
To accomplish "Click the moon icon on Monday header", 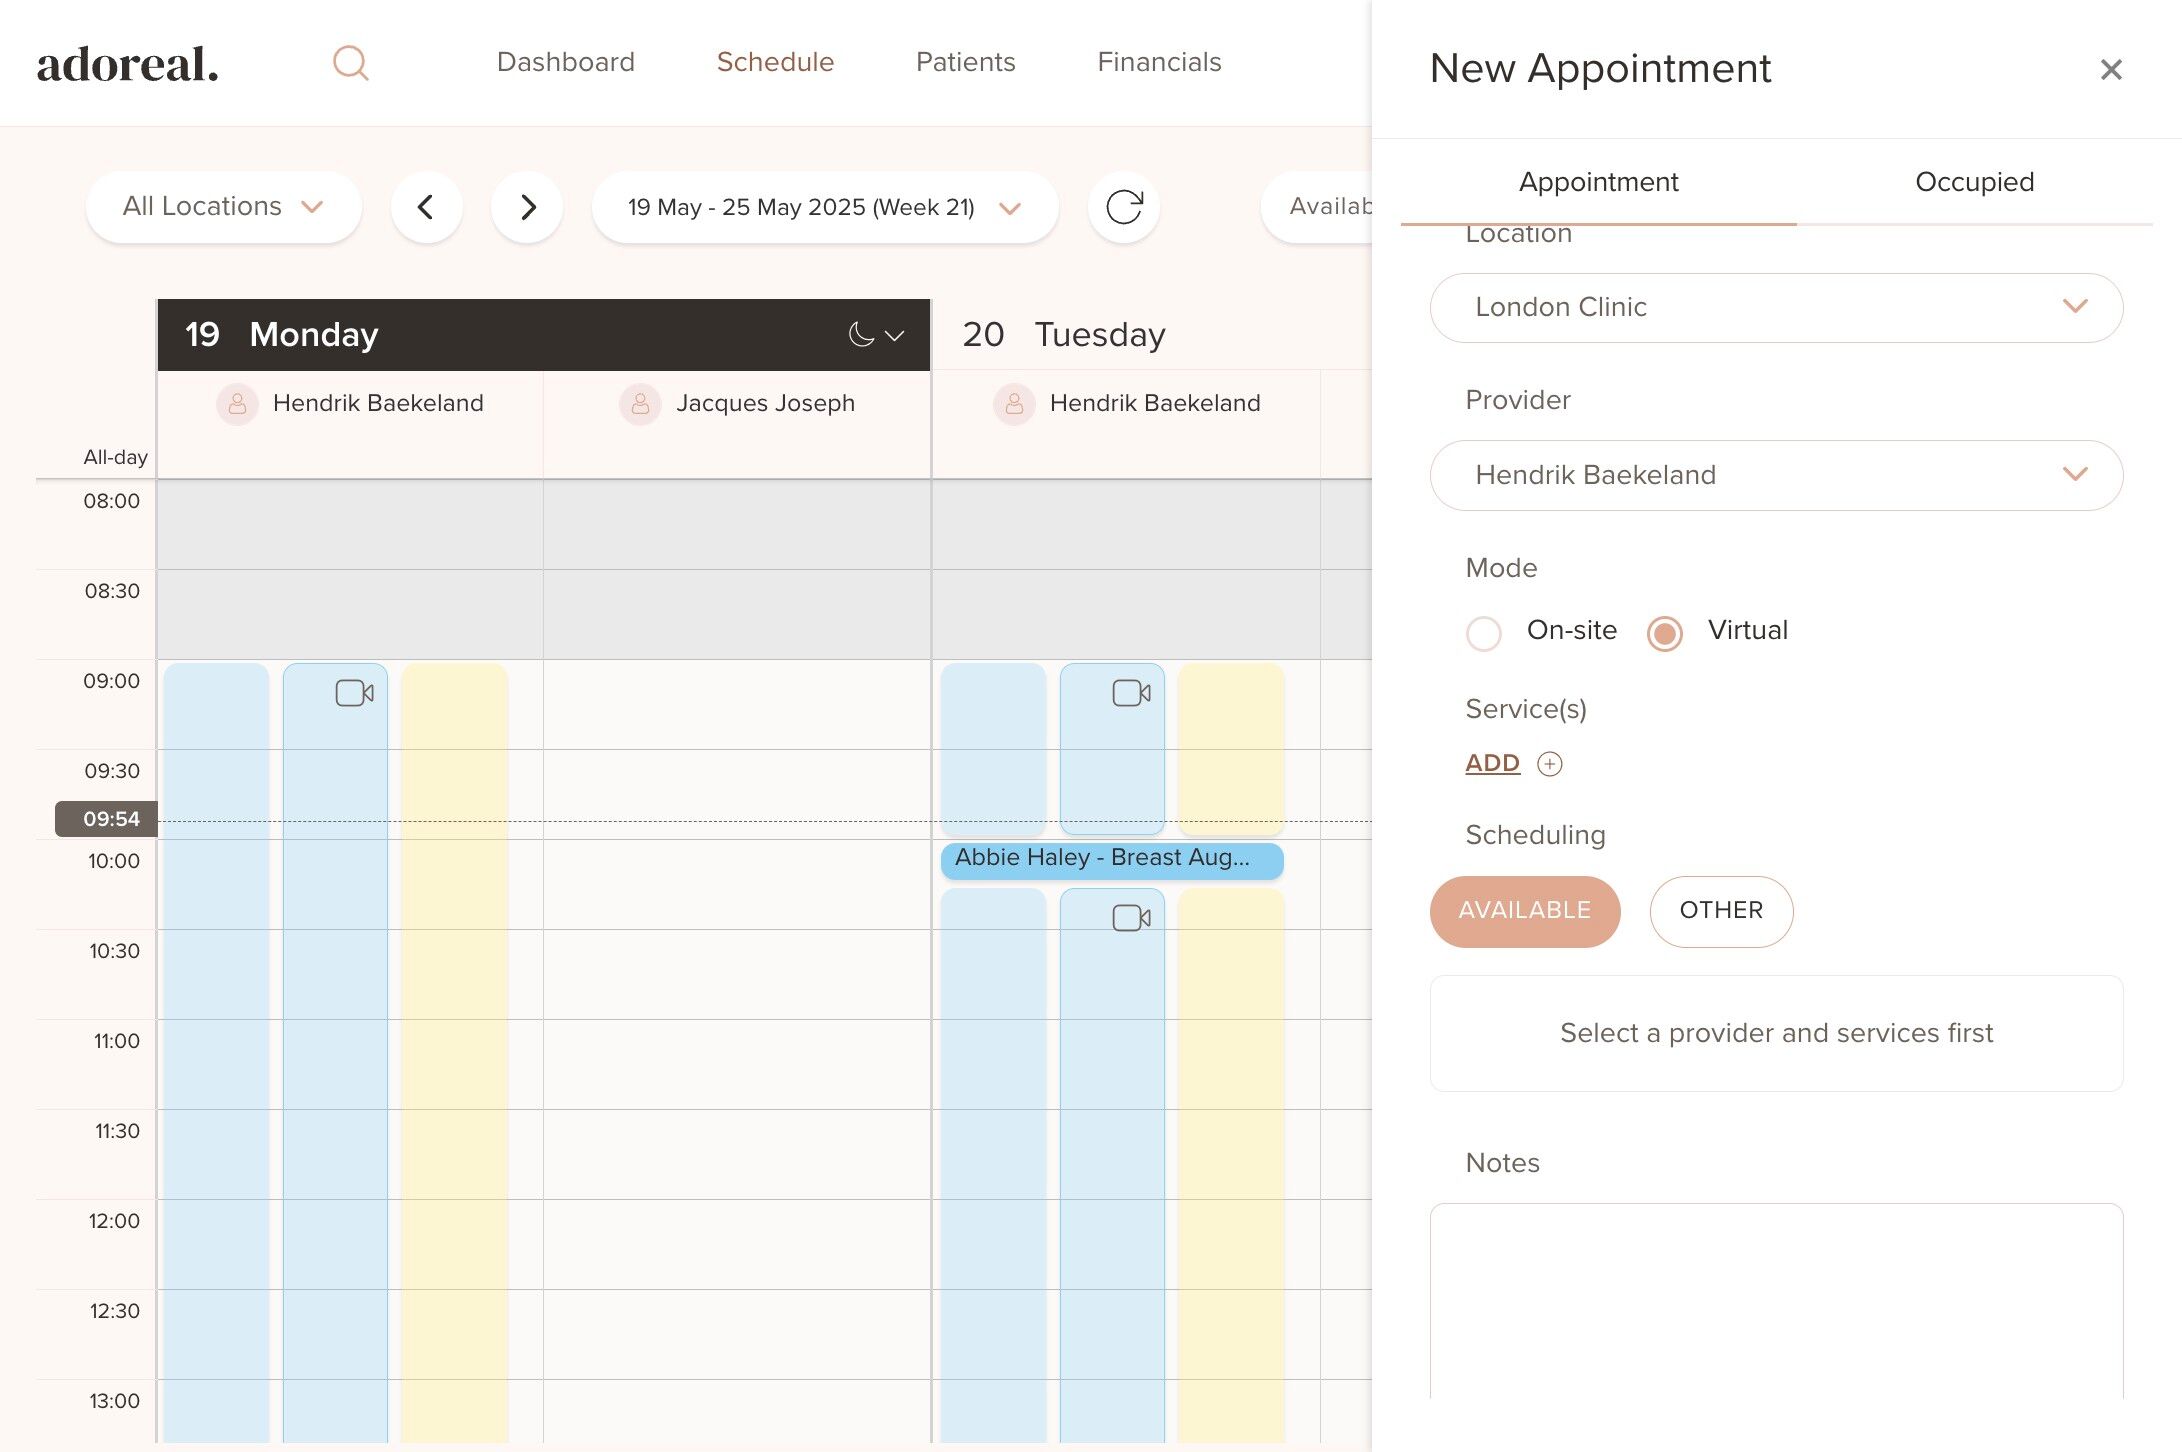I will point(861,335).
